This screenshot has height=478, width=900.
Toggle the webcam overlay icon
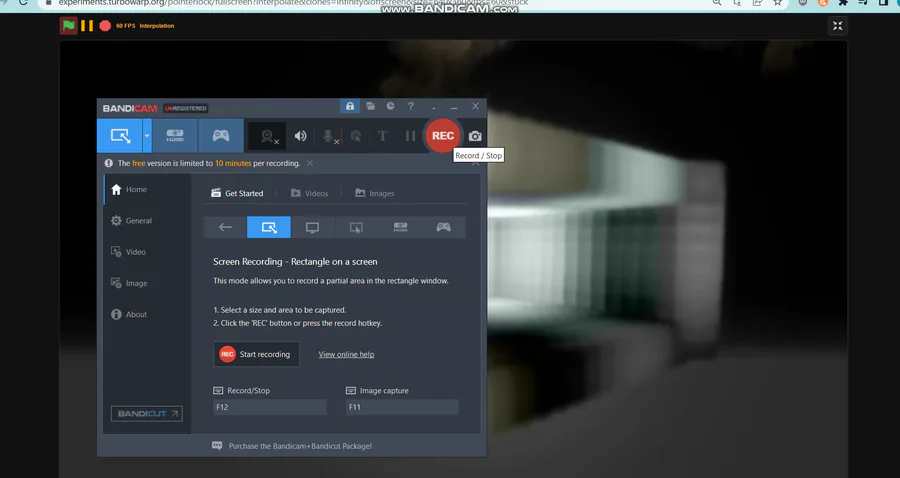click(268, 137)
